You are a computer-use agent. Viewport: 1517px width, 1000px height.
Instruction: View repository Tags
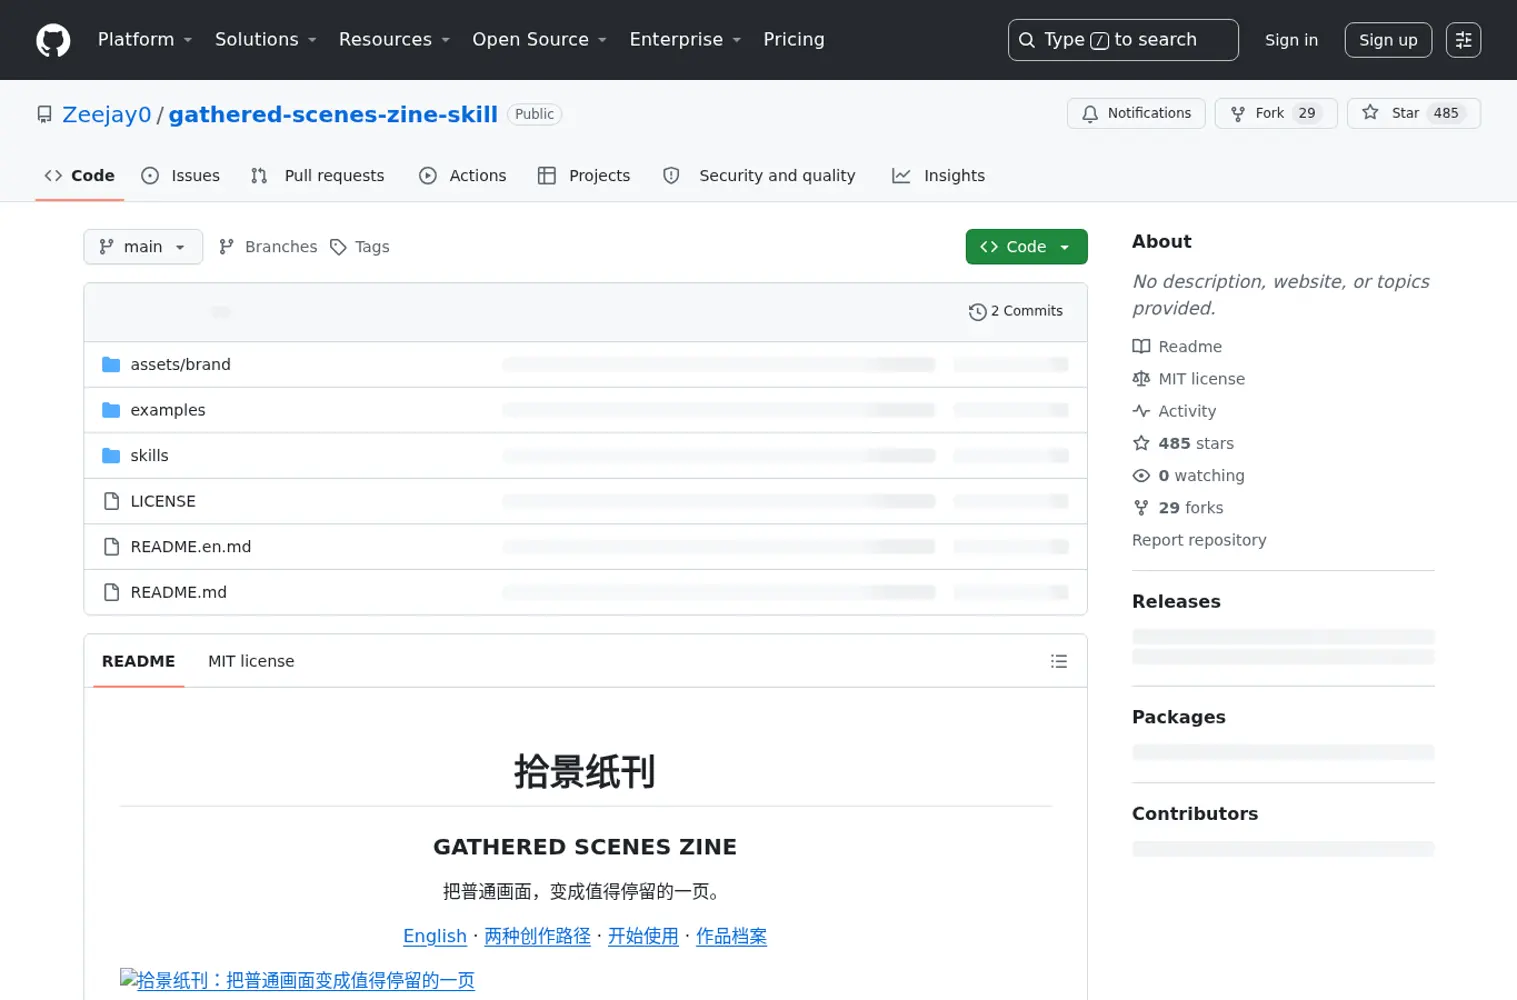click(360, 247)
